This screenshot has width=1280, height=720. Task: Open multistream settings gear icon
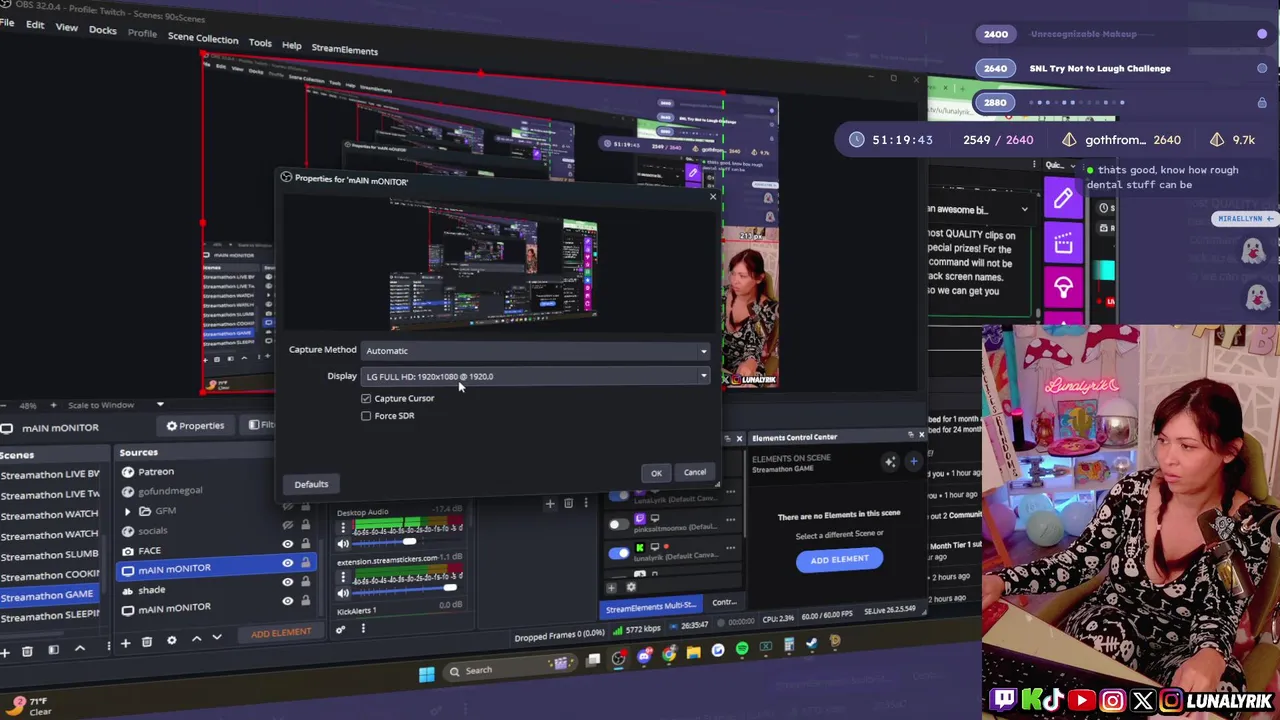click(x=630, y=587)
